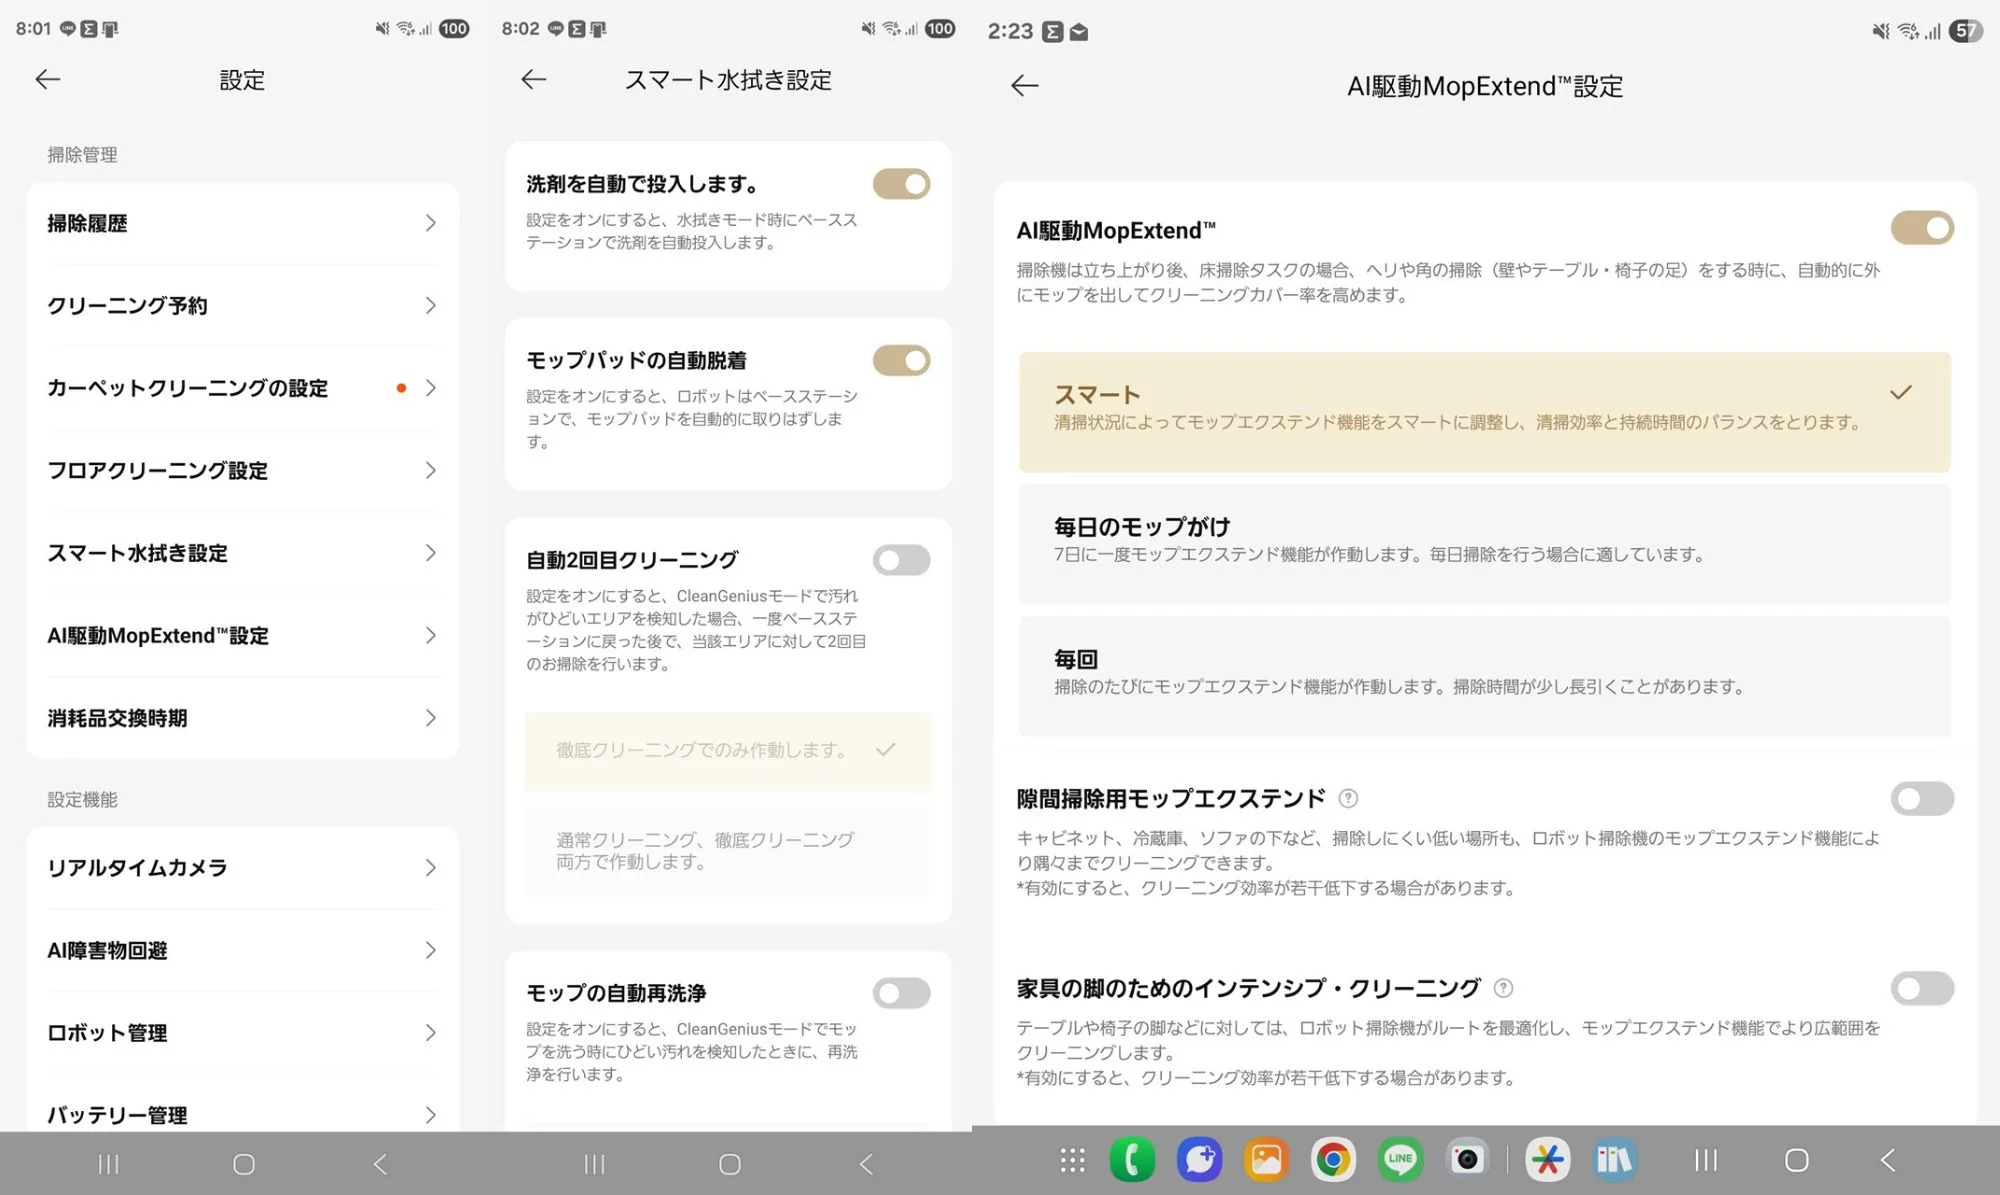The width and height of the screenshot is (2000, 1195).
Task: Expand 掃除履歴 chevron
Action: pyautogui.click(x=430, y=223)
